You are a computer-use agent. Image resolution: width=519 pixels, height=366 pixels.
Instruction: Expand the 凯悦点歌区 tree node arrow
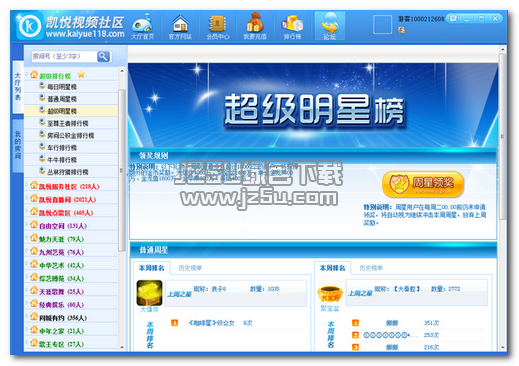[x=27, y=211]
